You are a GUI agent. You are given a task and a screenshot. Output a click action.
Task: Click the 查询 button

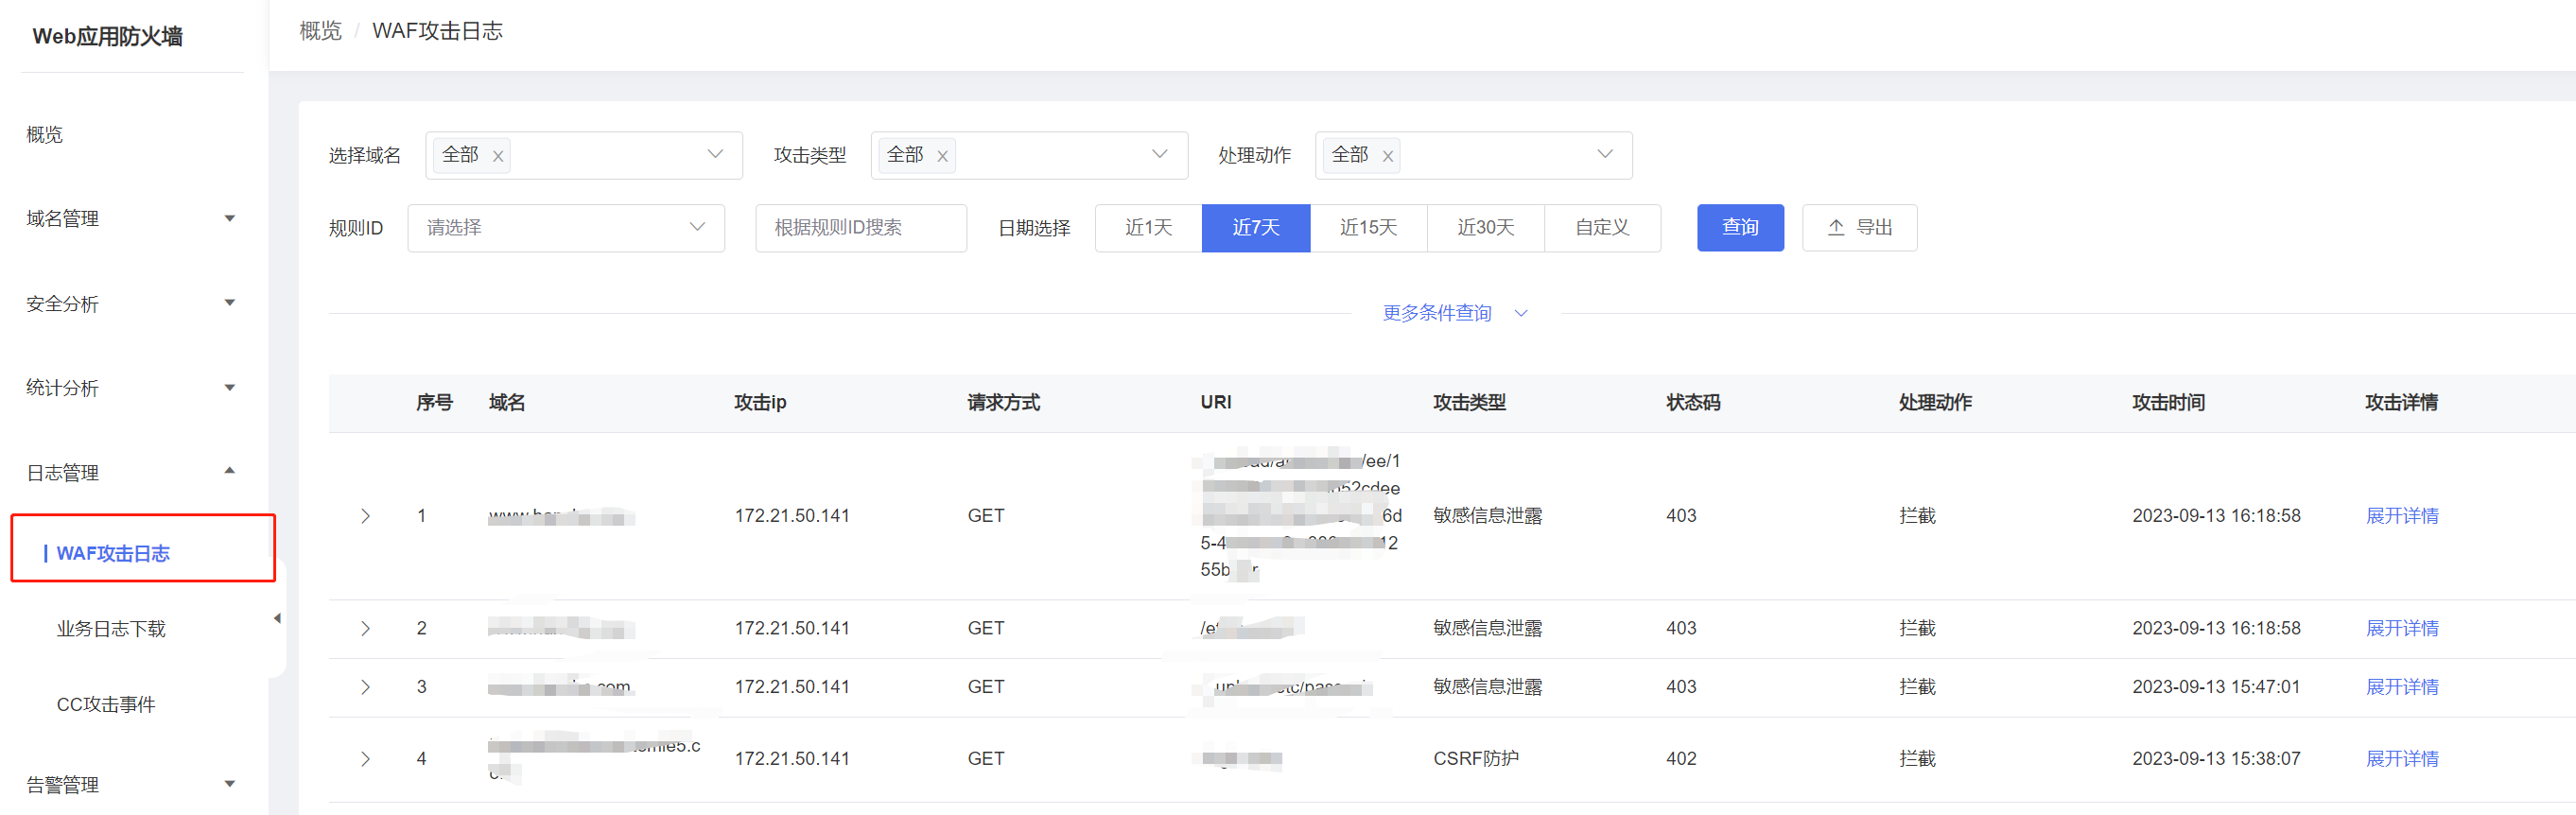tap(1740, 228)
